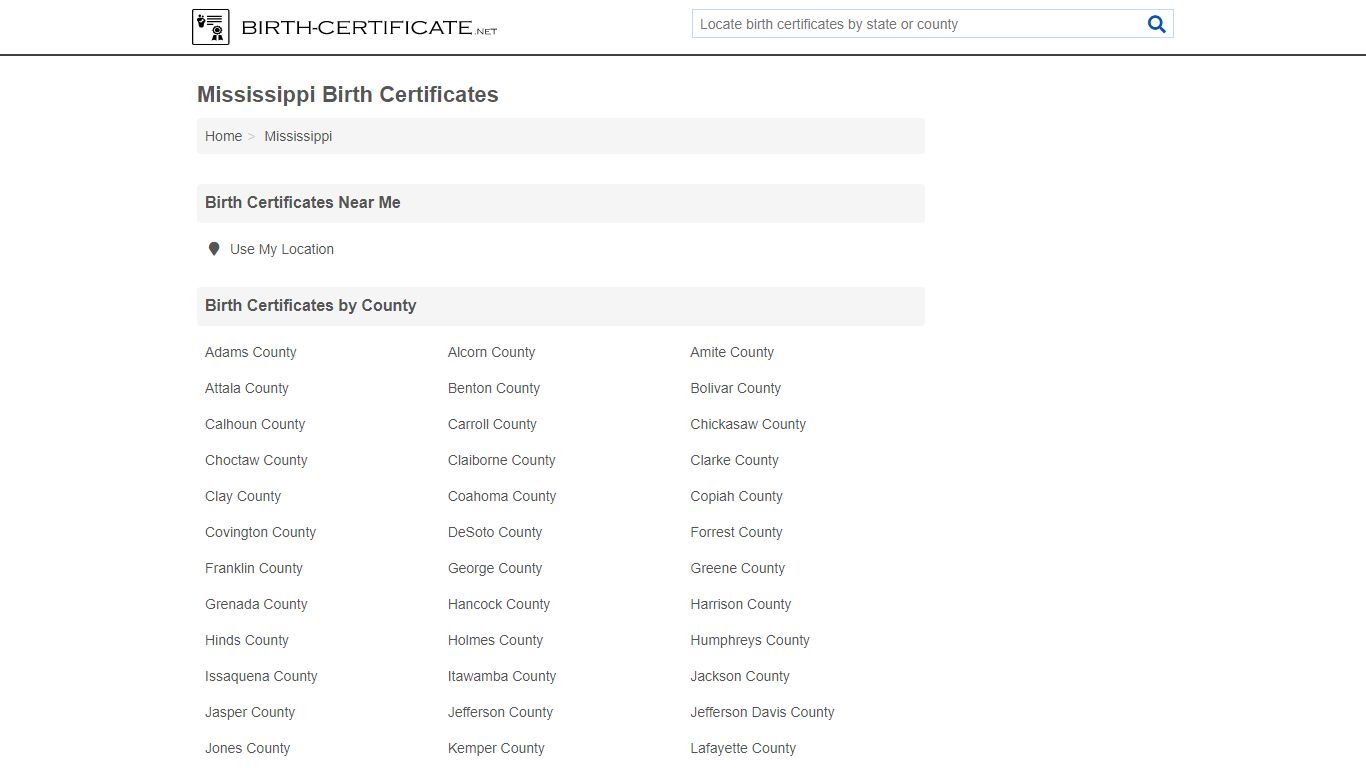Visit the Lafayette County link

tap(743, 748)
